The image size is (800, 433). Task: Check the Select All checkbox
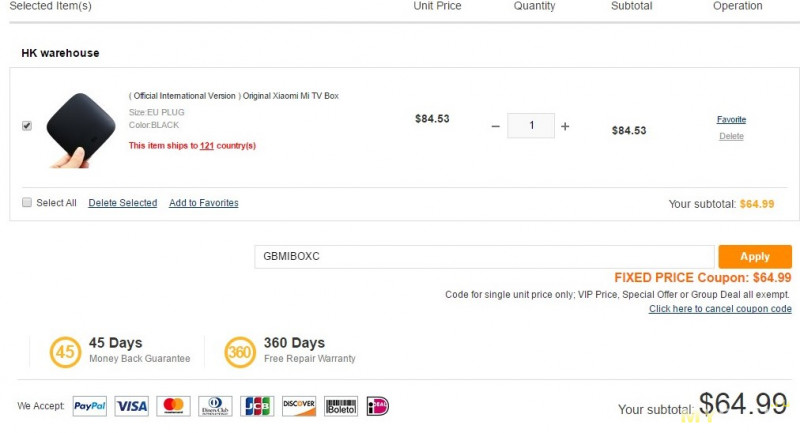[x=27, y=202]
